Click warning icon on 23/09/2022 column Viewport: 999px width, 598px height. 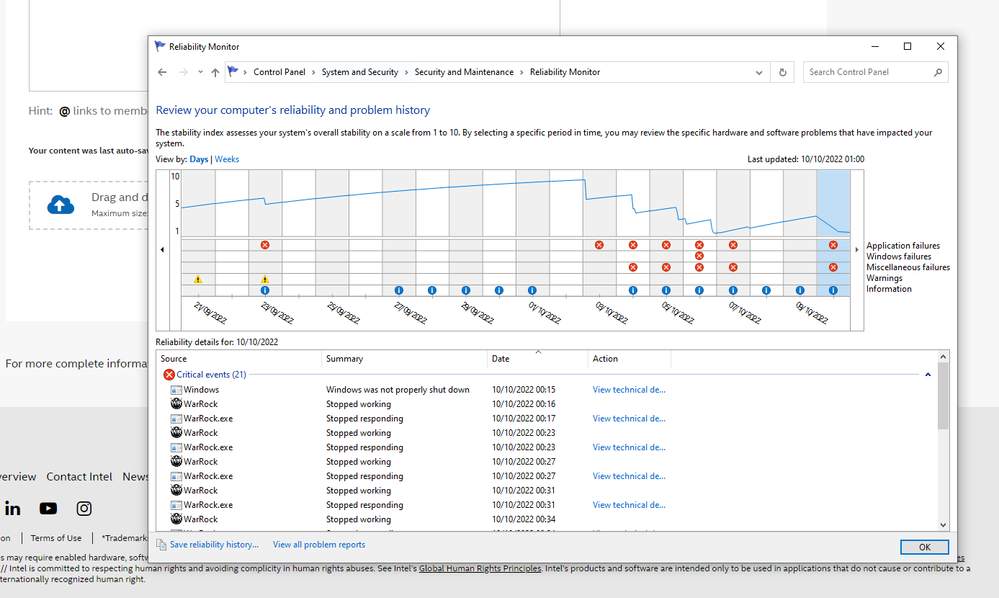[x=265, y=279]
